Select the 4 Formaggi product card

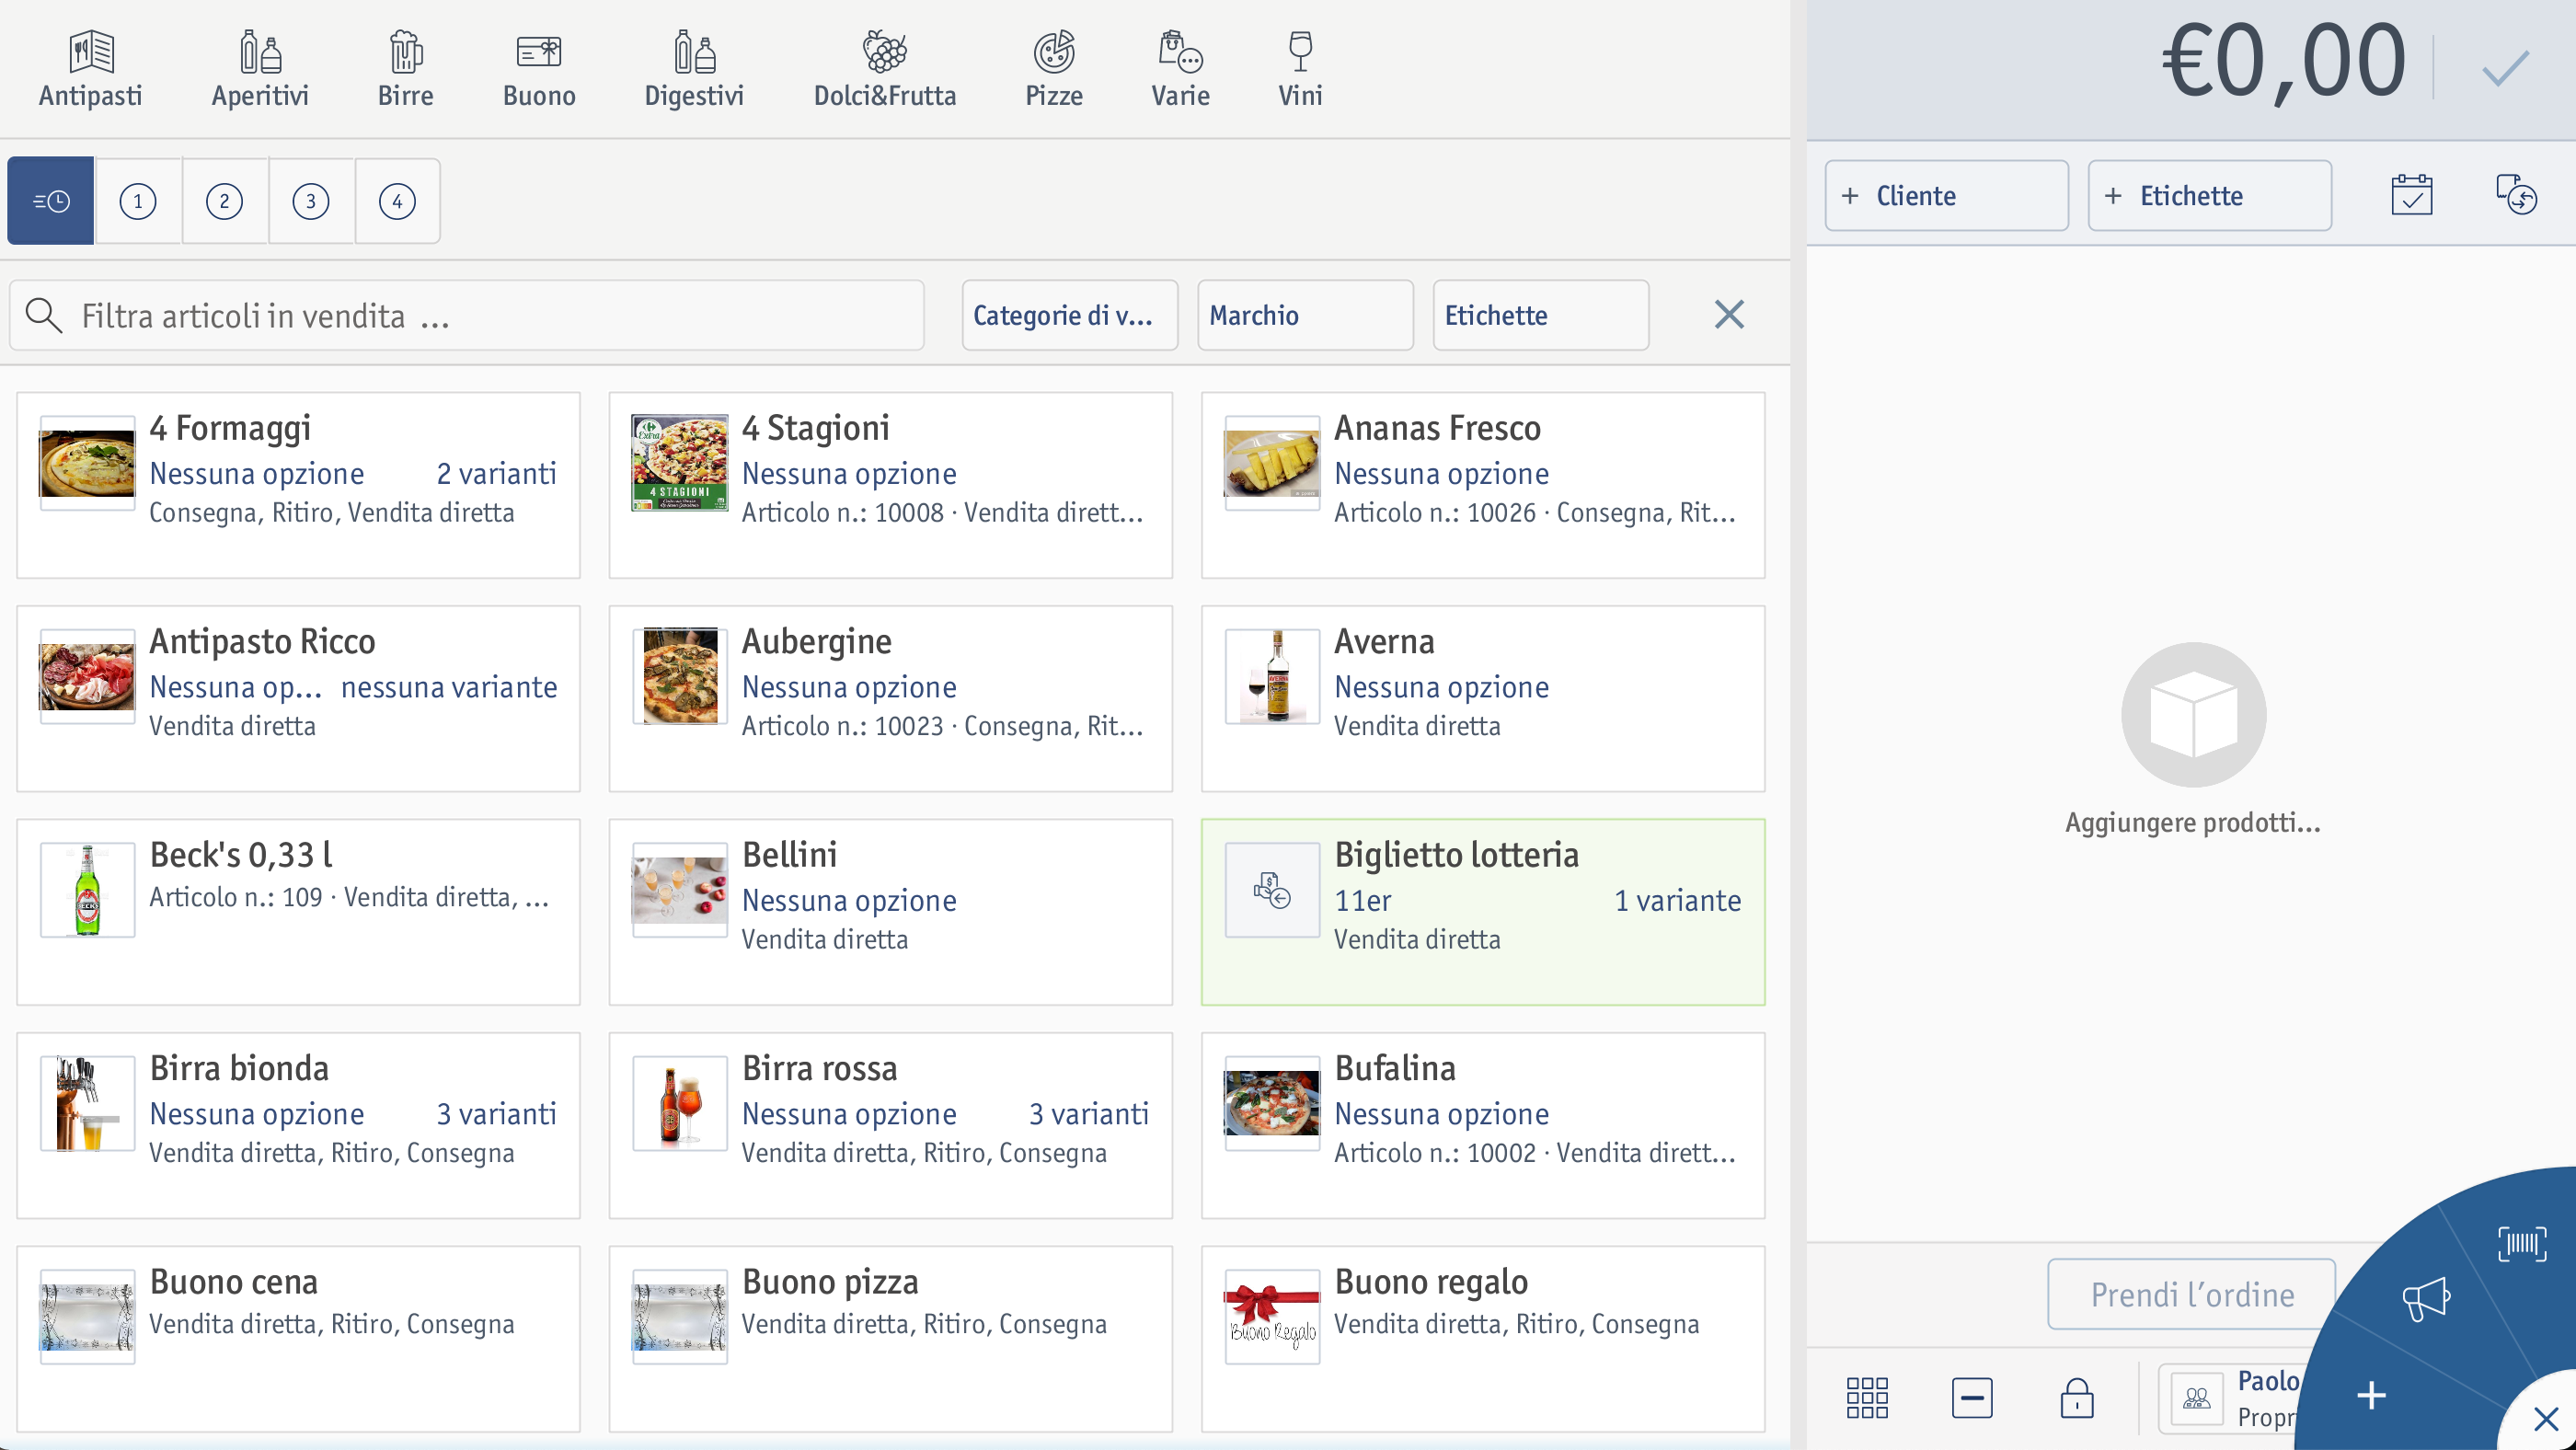(298, 485)
